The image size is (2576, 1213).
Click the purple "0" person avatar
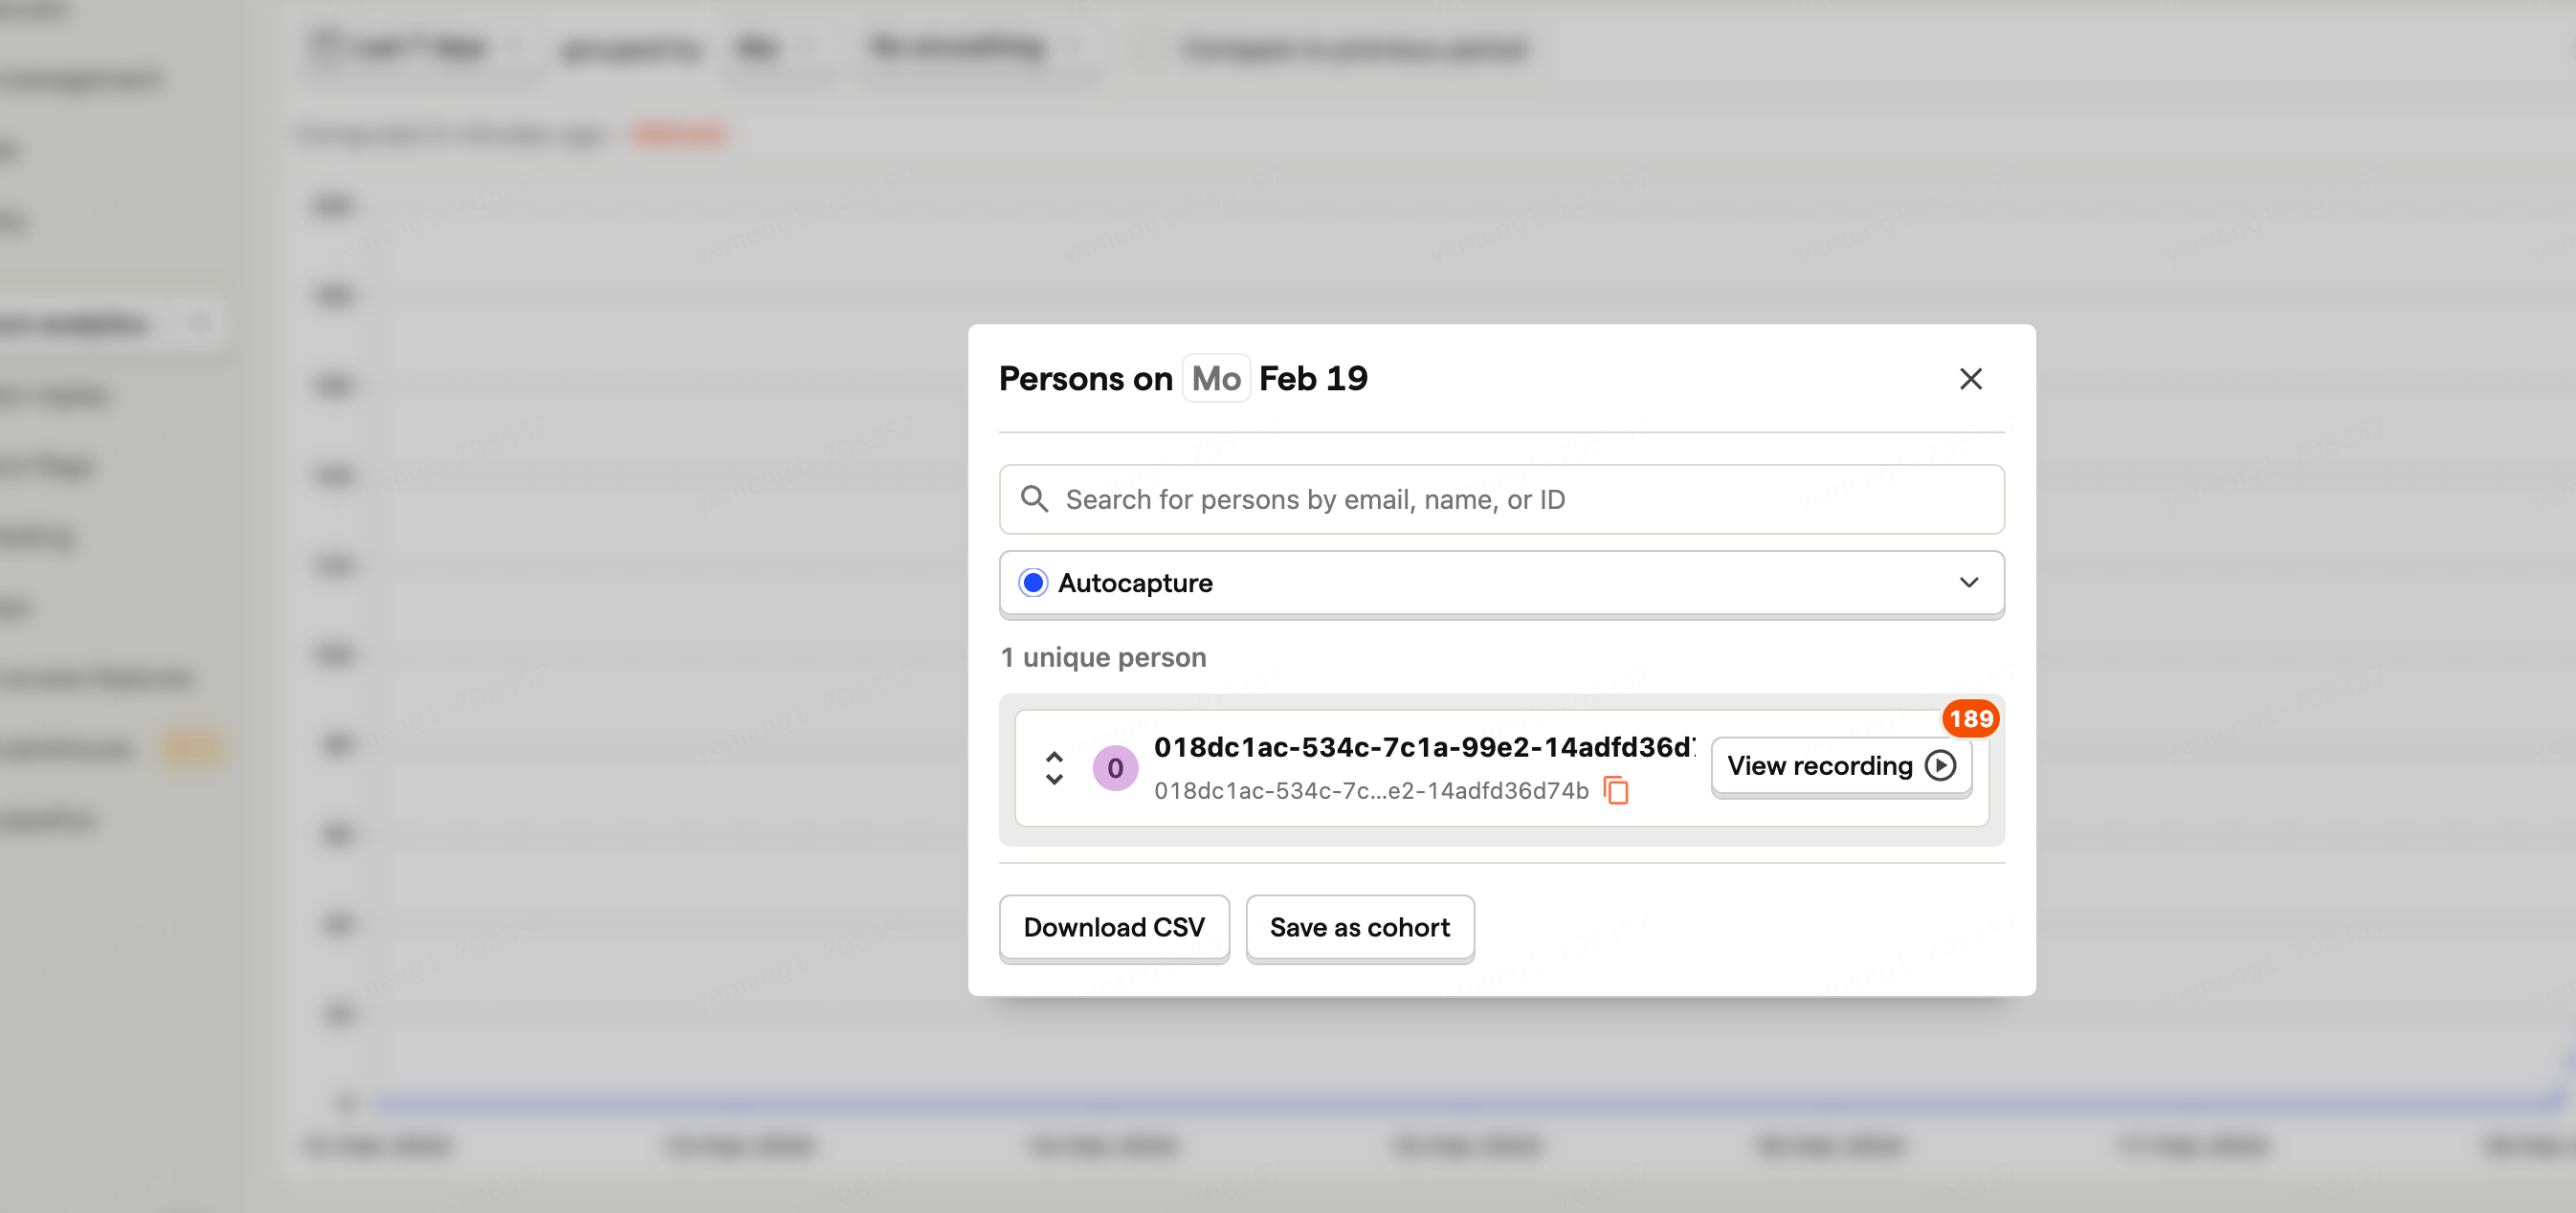click(1114, 768)
